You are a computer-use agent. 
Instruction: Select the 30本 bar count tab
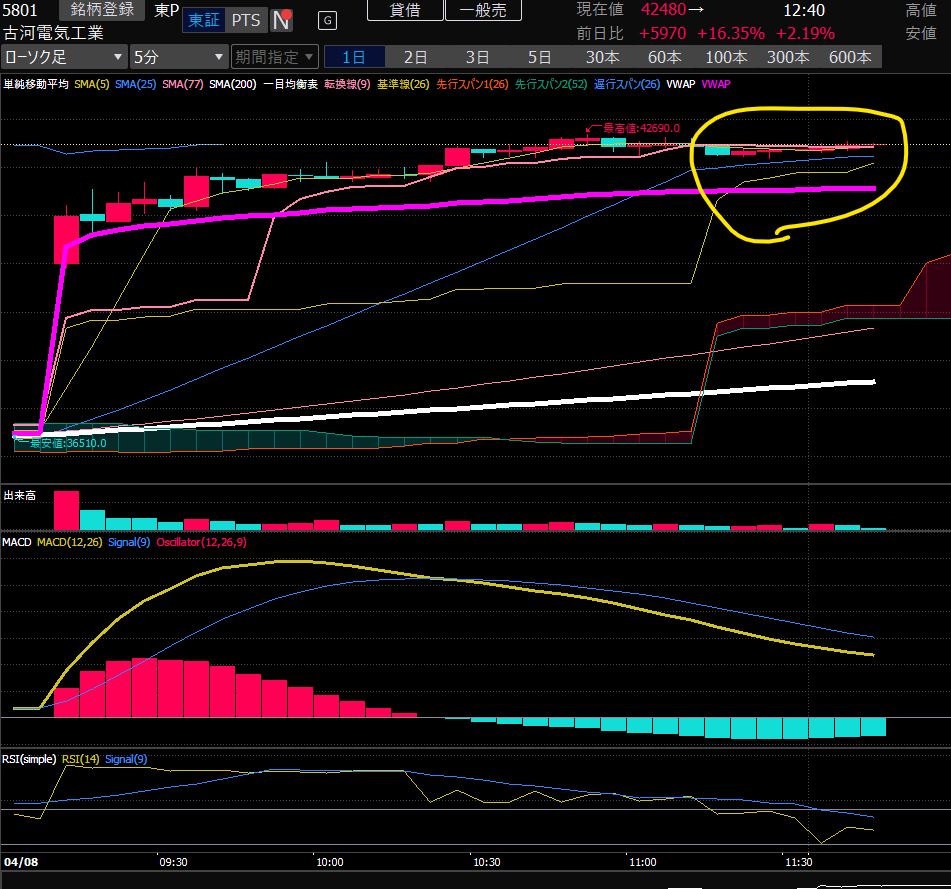point(602,56)
